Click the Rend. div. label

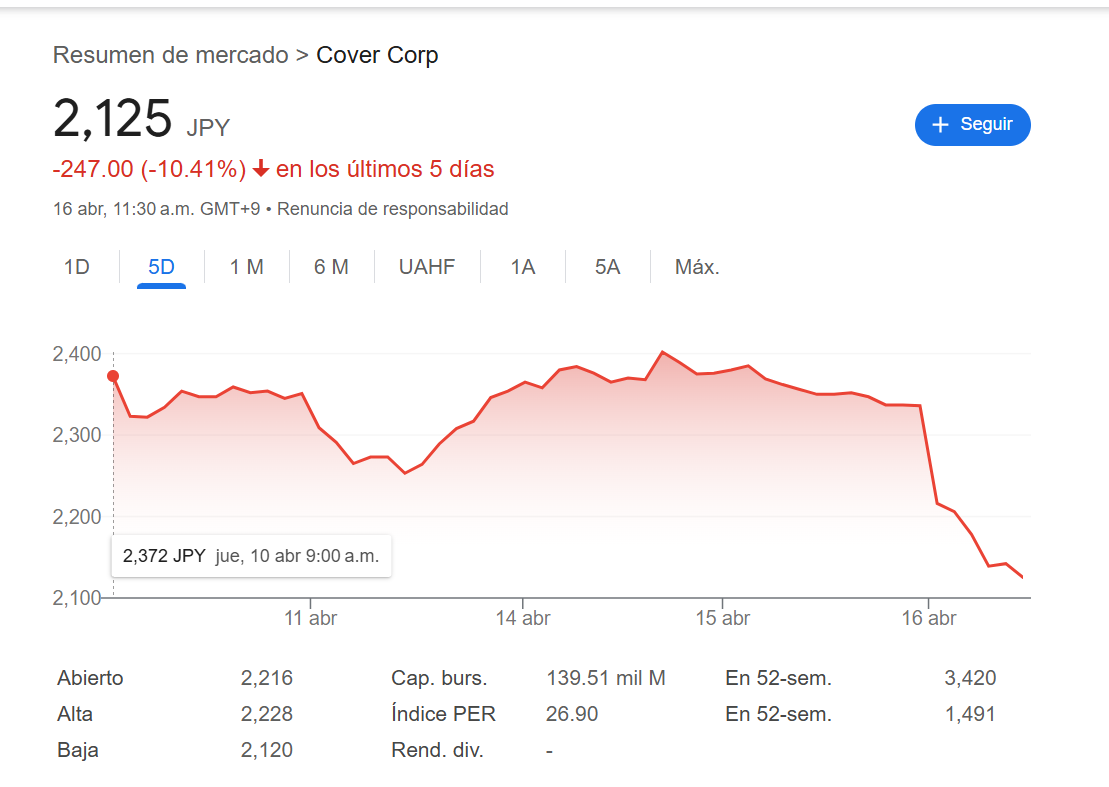point(437,750)
